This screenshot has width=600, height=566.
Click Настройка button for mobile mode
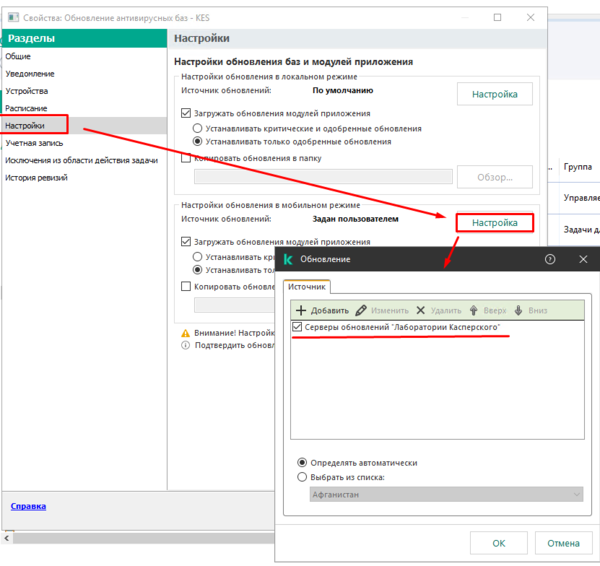click(x=494, y=223)
